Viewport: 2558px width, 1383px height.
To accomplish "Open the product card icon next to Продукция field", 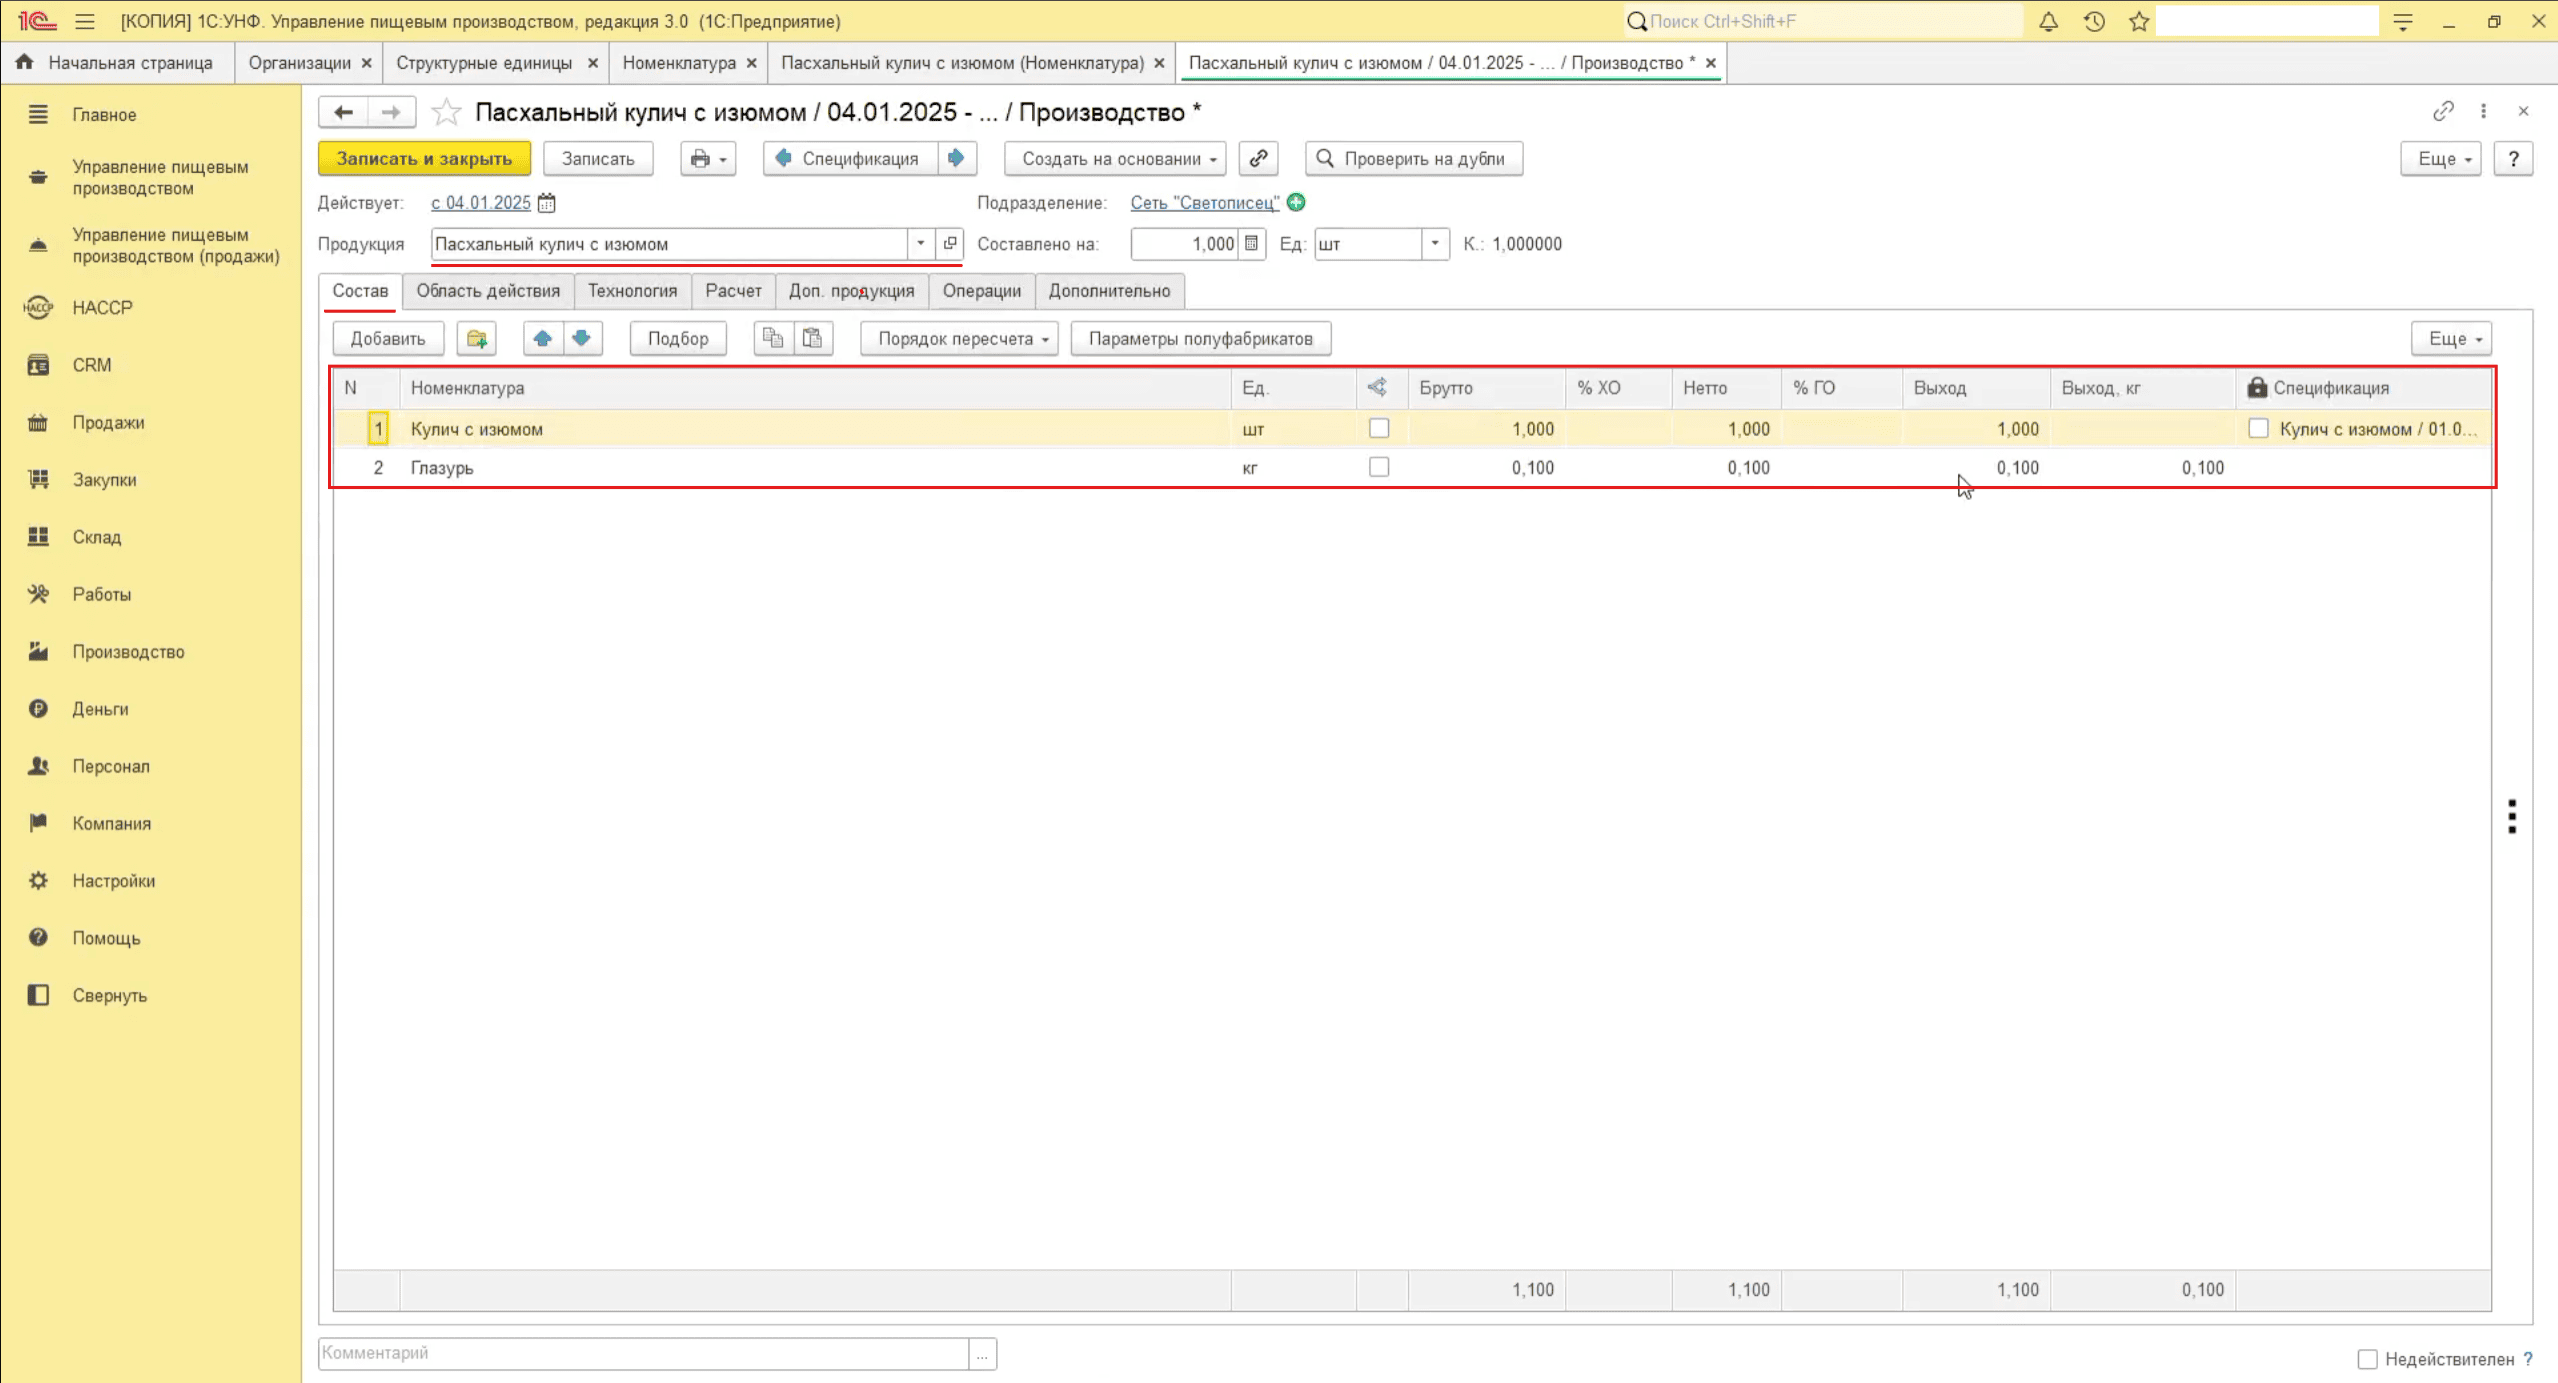I will pyautogui.click(x=949, y=243).
